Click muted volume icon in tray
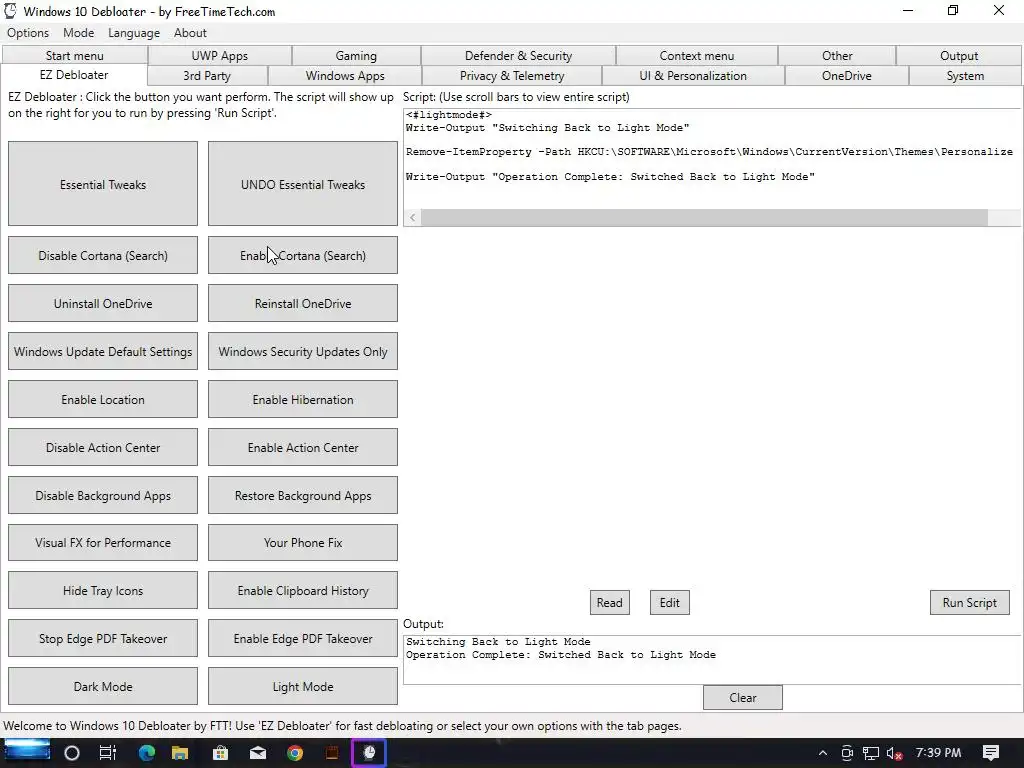The height and width of the screenshot is (768, 1024). (x=894, y=753)
